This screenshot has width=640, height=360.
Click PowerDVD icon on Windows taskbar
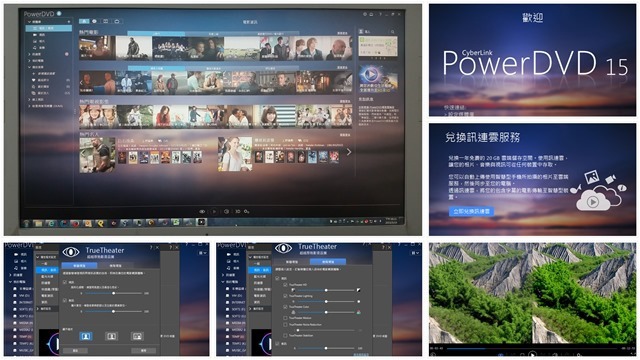(201, 222)
